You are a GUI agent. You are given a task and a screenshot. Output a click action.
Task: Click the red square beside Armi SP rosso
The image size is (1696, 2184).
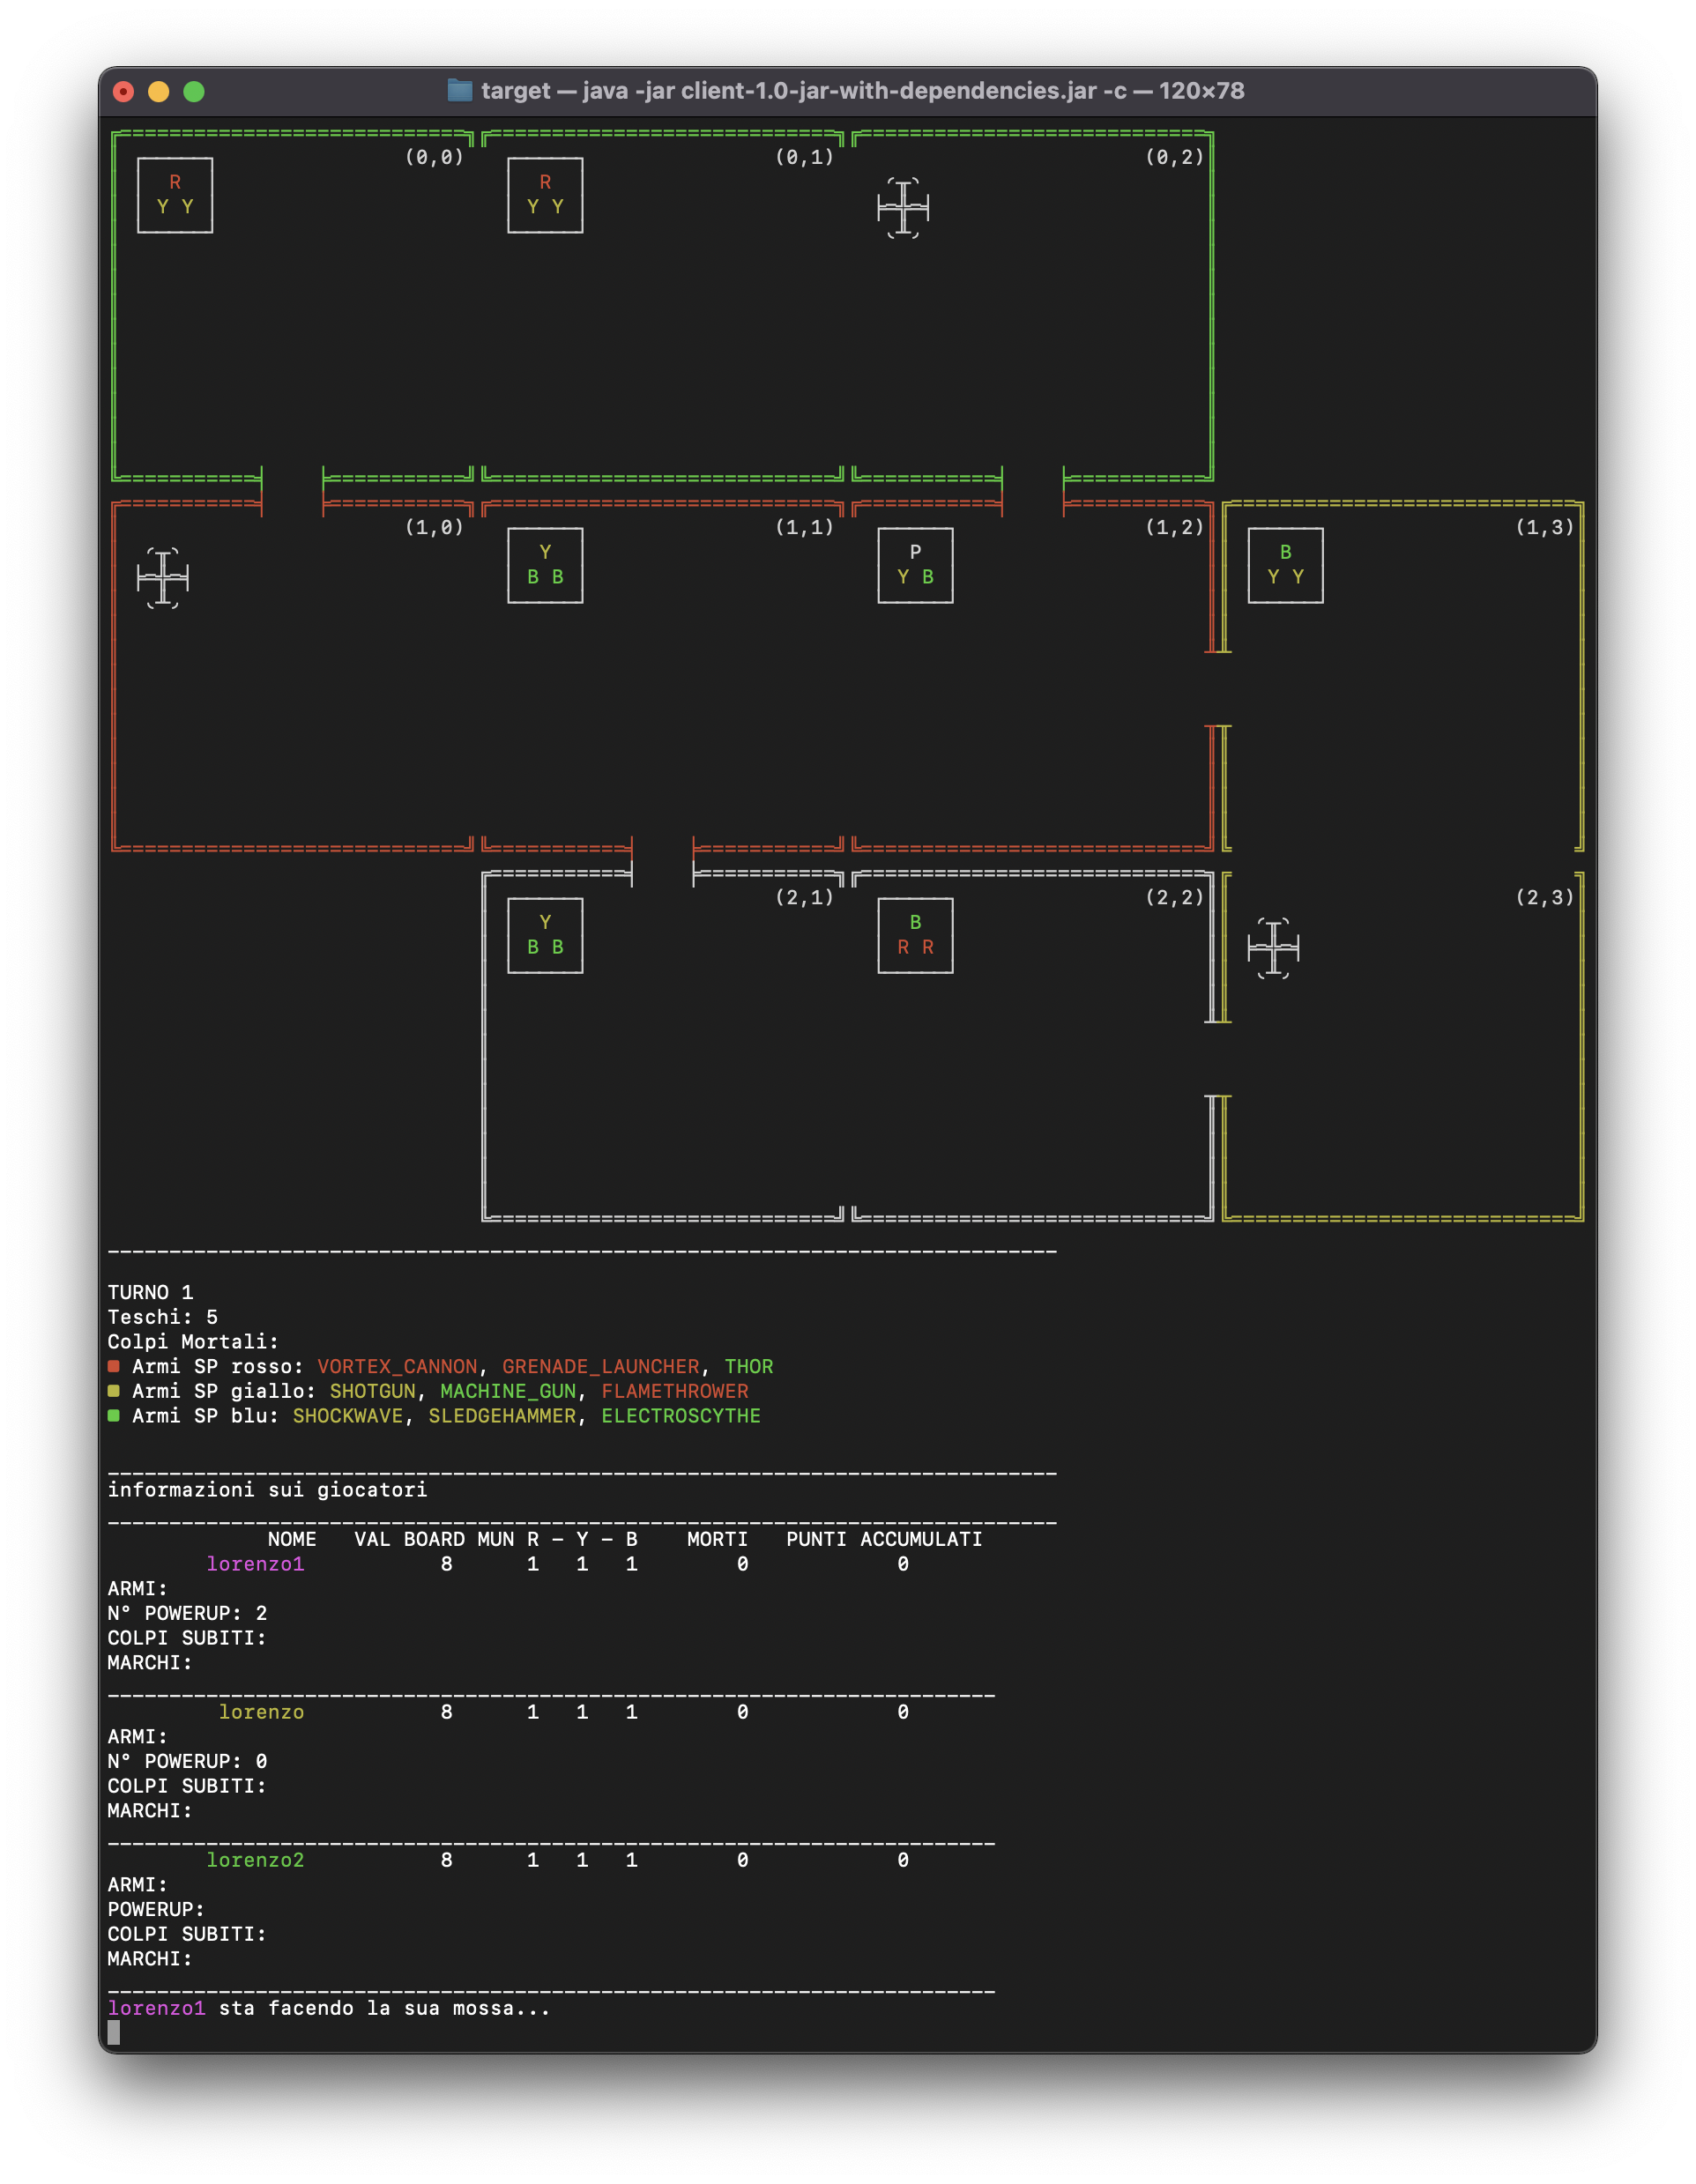pyautogui.click(x=114, y=1366)
